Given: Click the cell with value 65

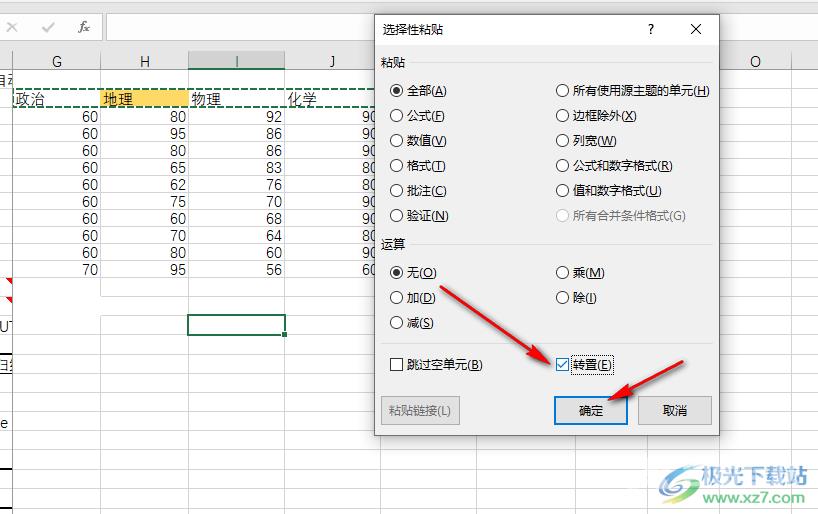Looking at the screenshot, I should (145, 168).
